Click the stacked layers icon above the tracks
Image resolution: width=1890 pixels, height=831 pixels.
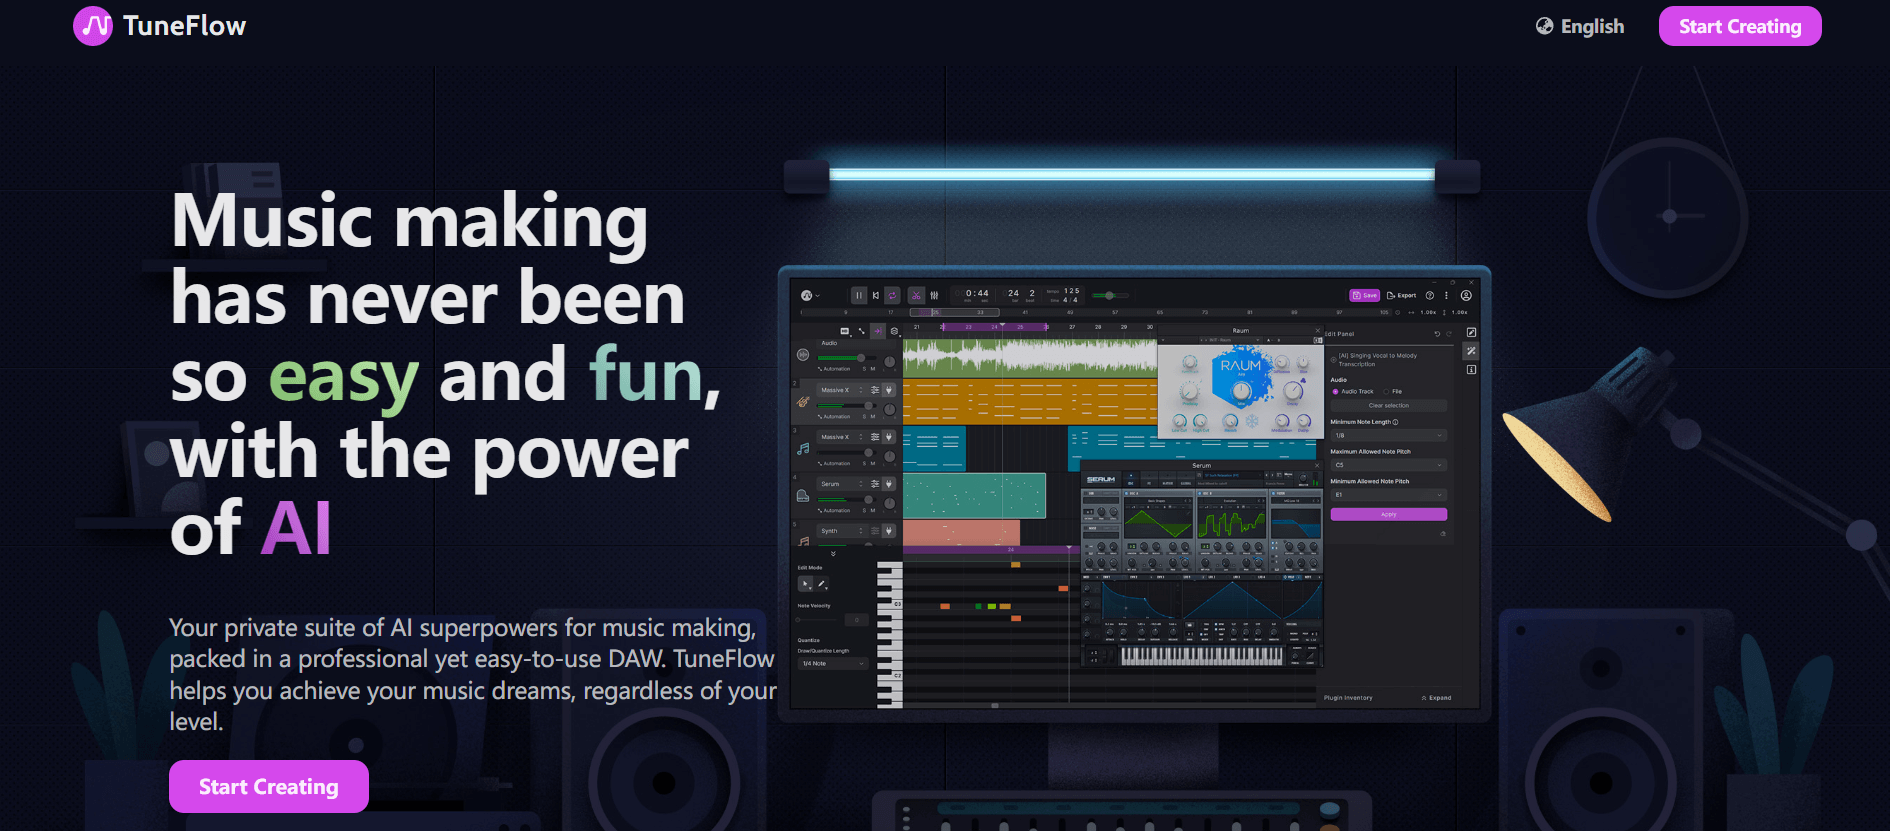pyautogui.click(x=895, y=331)
